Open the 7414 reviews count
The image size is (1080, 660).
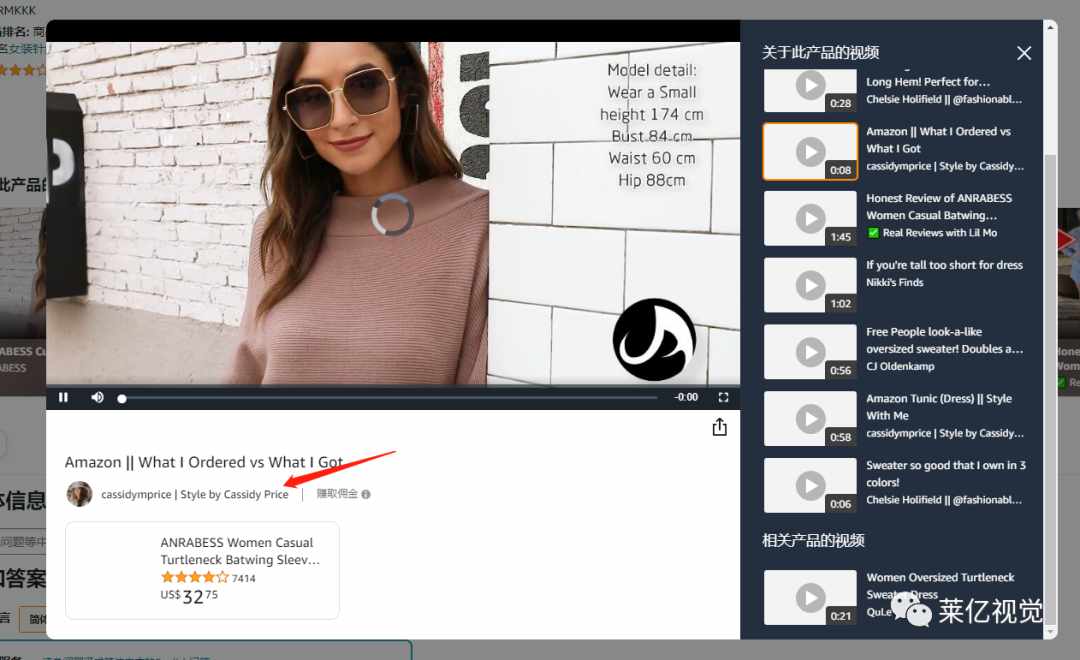click(x=244, y=579)
